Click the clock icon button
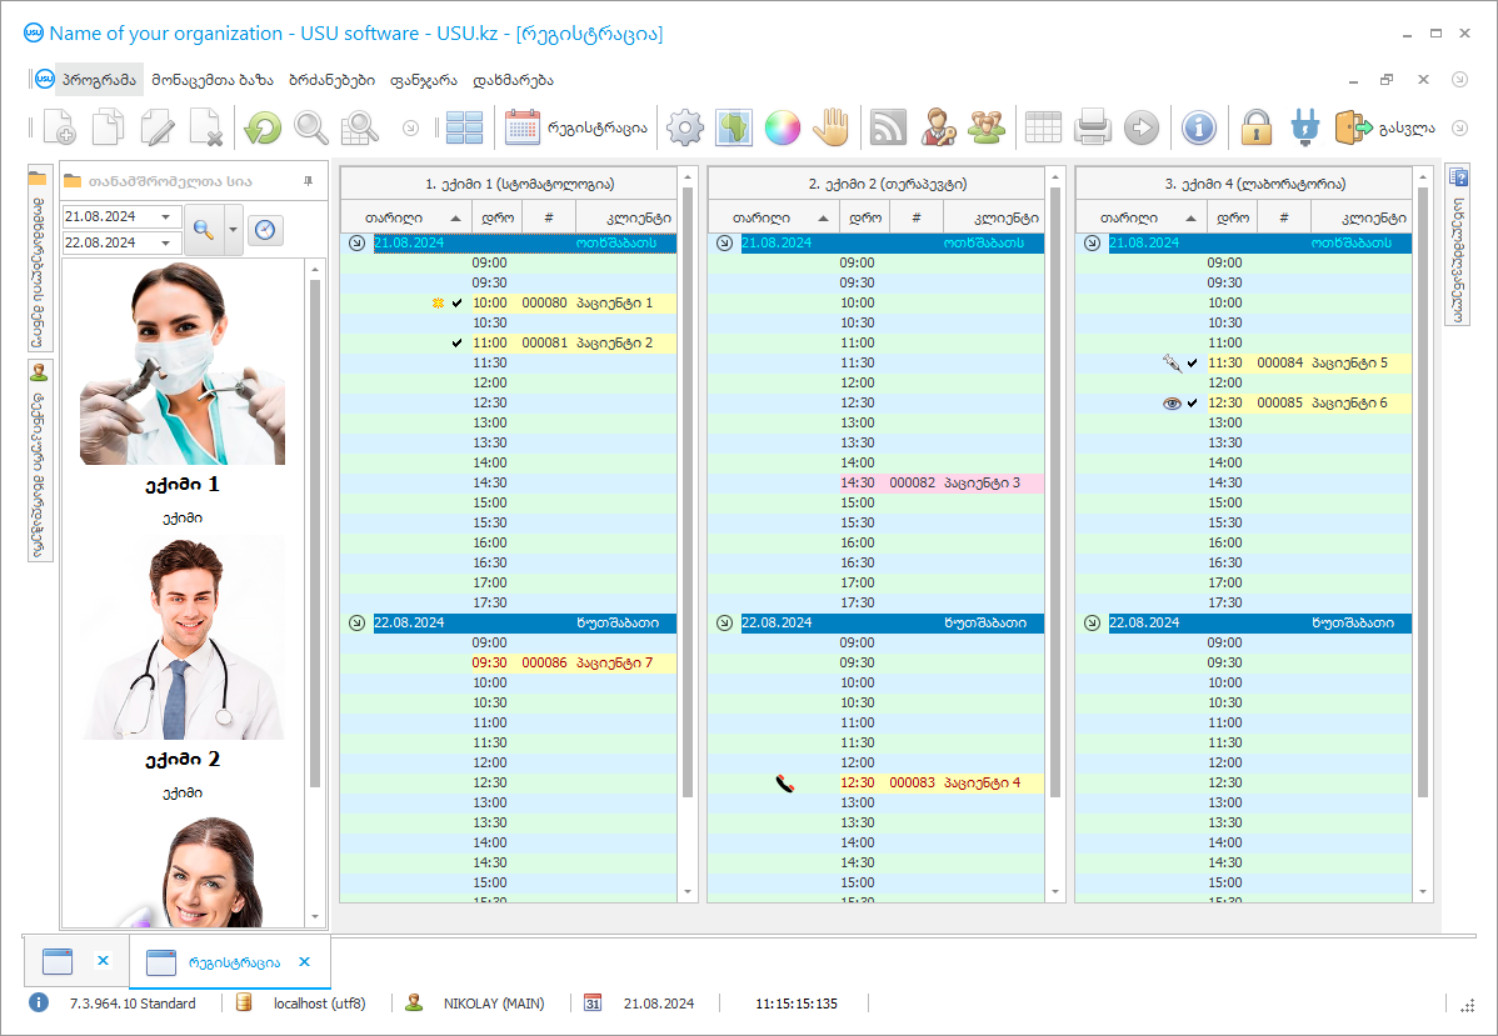The height and width of the screenshot is (1036, 1498). [x=265, y=230]
